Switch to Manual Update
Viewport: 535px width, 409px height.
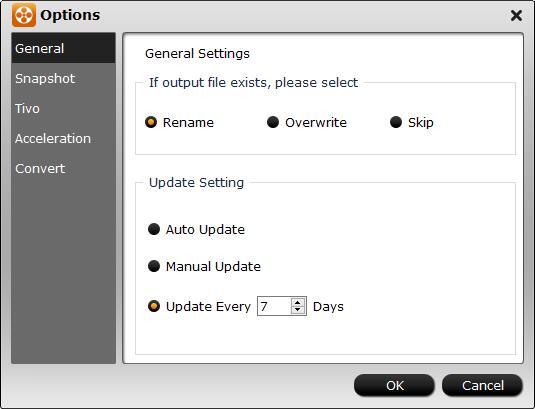point(154,266)
